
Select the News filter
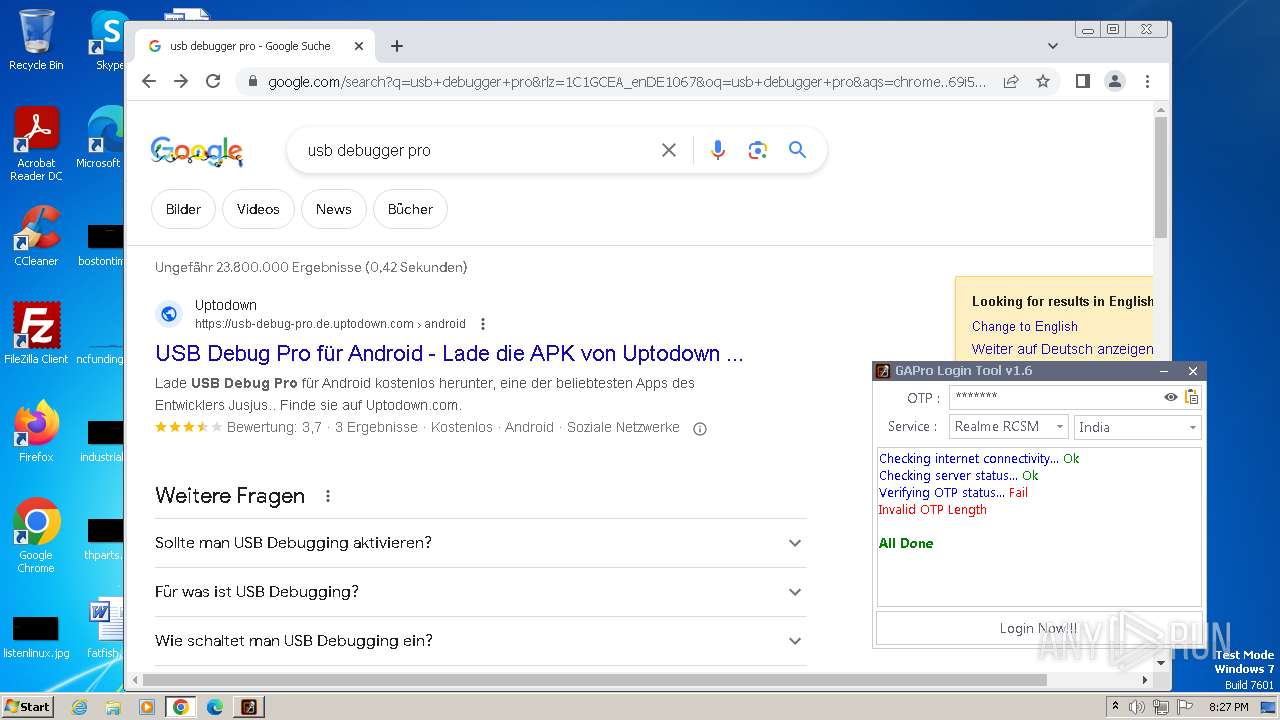pyautogui.click(x=333, y=209)
